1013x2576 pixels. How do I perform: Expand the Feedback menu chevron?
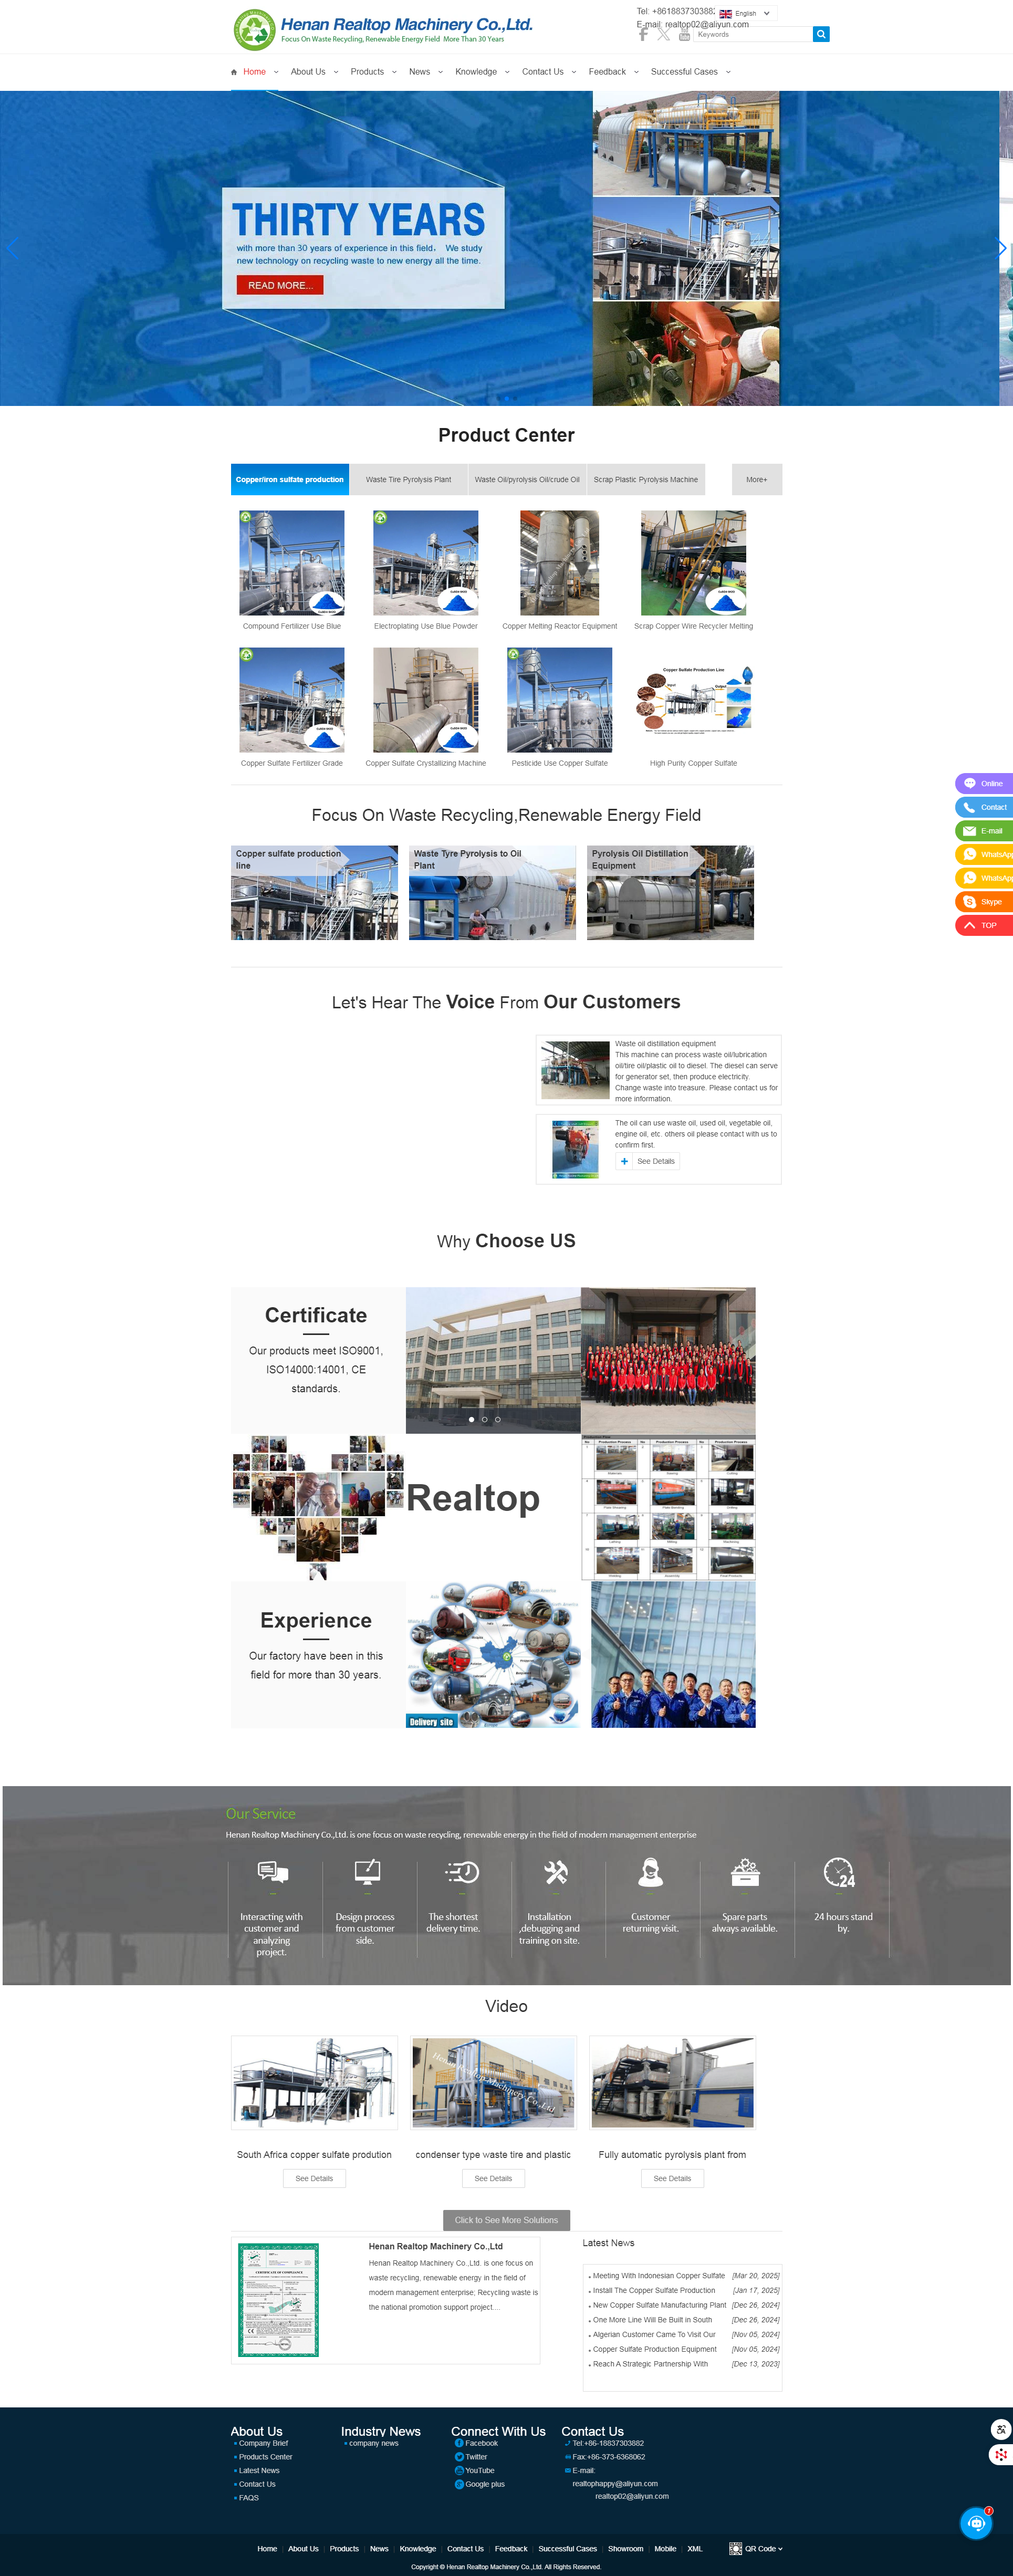pyautogui.click(x=636, y=72)
